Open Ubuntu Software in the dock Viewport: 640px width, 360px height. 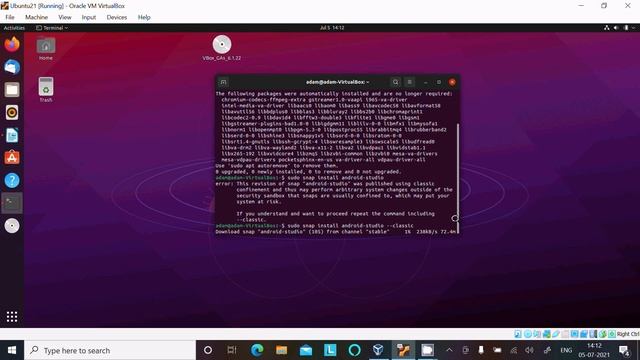(x=12, y=158)
